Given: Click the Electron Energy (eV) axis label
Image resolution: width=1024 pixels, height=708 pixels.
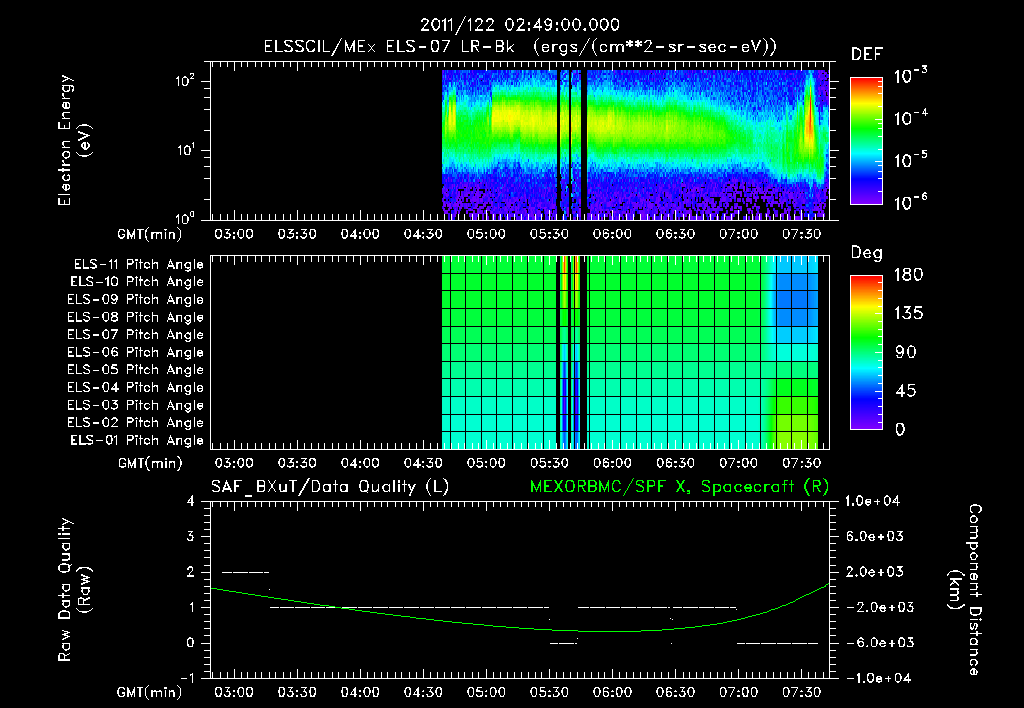Looking at the screenshot, I should [74, 140].
